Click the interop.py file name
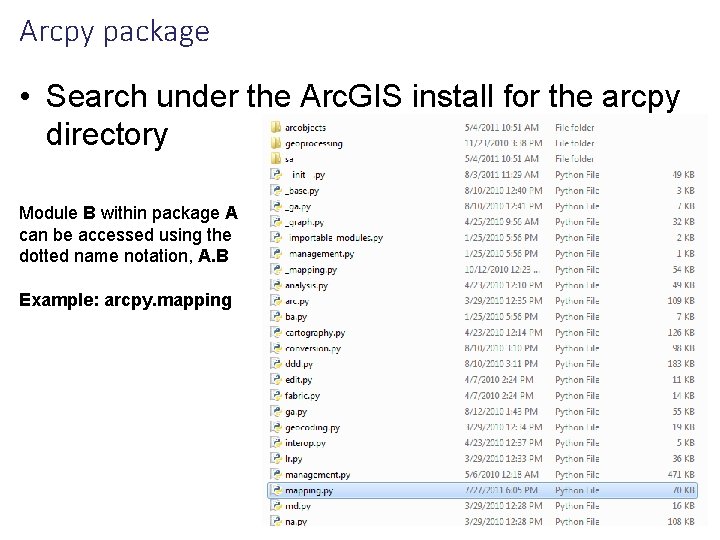The image size is (720, 540). coord(305,443)
